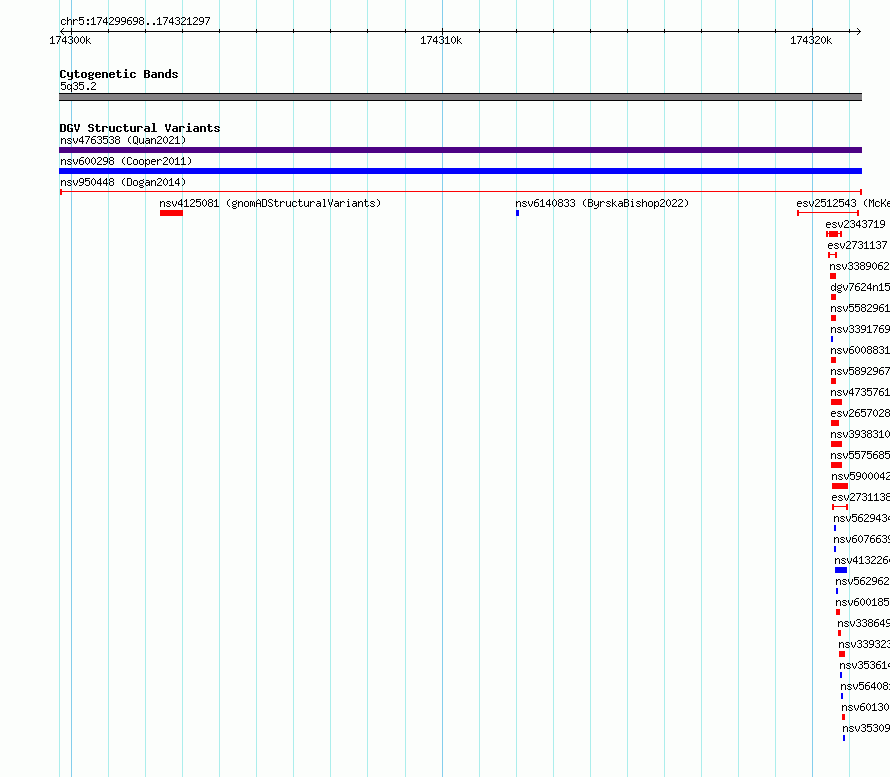The image size is (890, 777).
Task: Click the esv2657028 variant label
Action: [860, 413]
